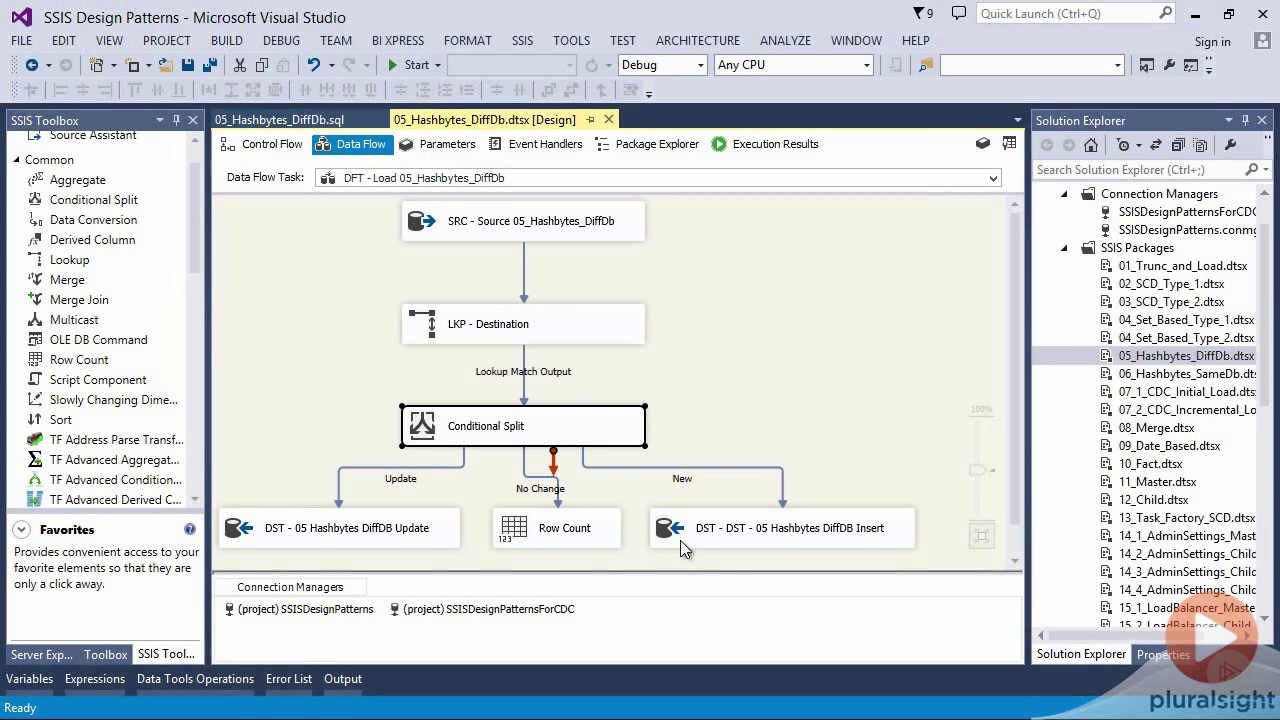Collapse the SSIS Packages node
Viewport: 1280px width, 720px height.
(x=1064, y=248)
